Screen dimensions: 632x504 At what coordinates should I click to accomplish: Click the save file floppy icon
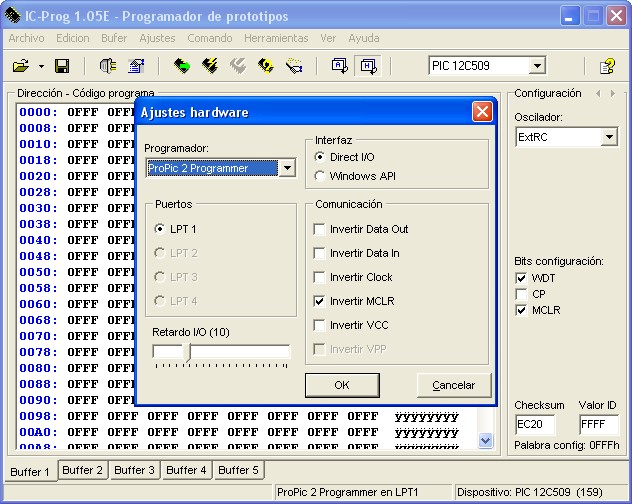click(62, 66)
